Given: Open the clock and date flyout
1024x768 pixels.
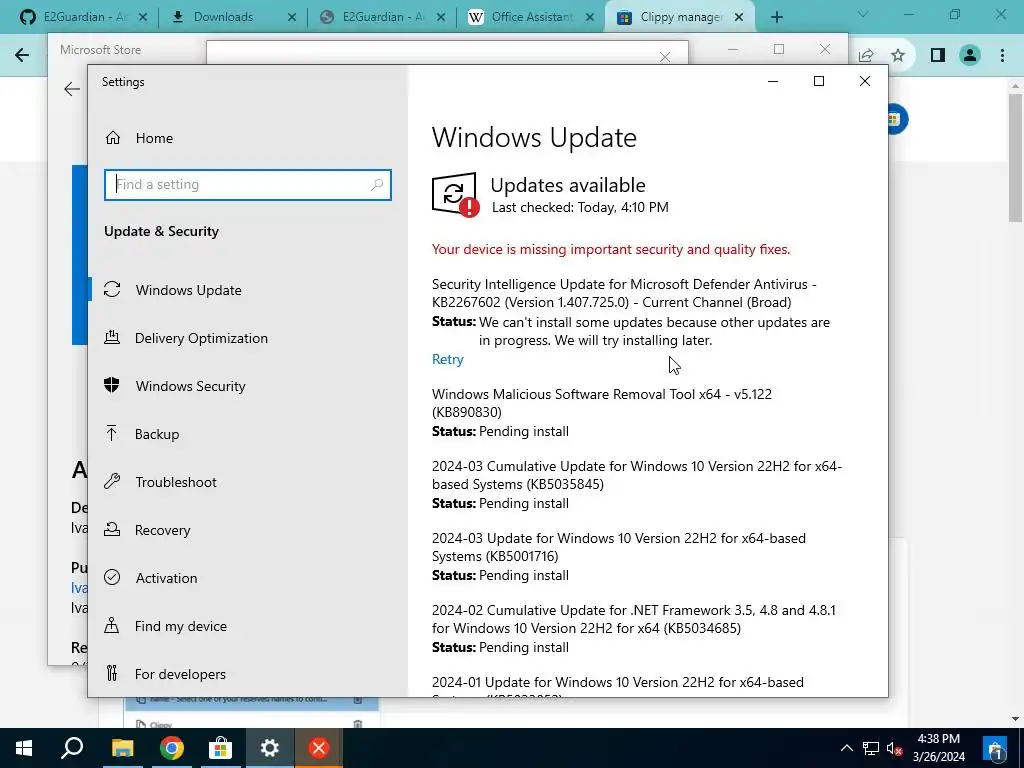Looking at the screenshot, I should click(939, 748).
